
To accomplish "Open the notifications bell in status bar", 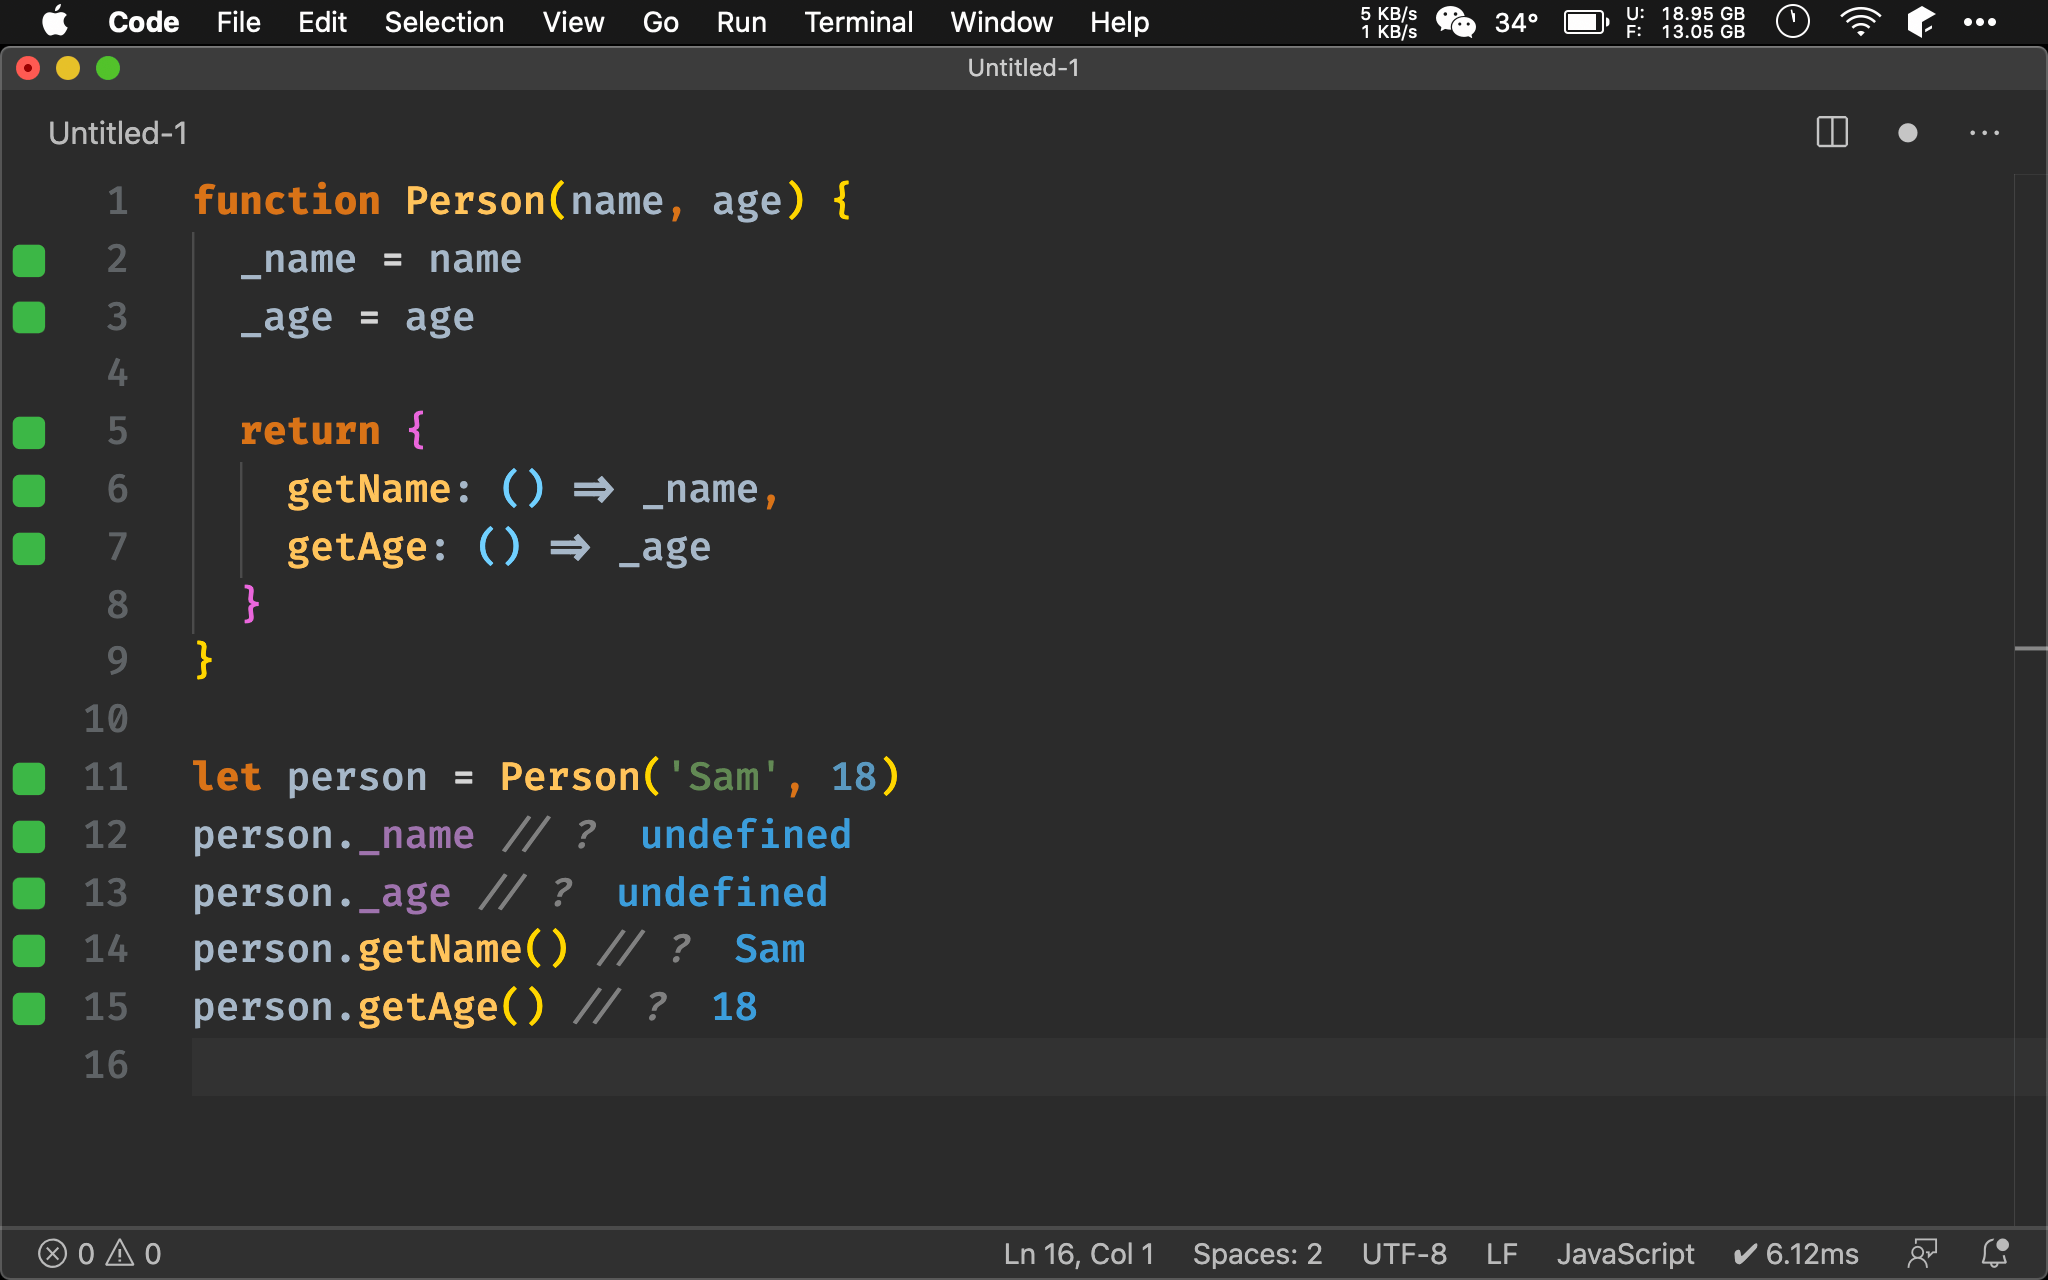I will click(1995, 1253).
